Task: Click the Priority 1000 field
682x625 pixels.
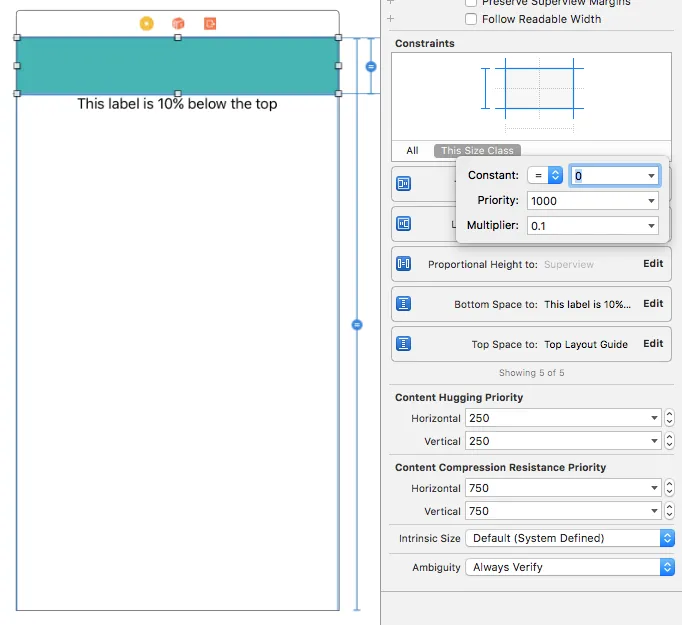Action: (592, 201)
